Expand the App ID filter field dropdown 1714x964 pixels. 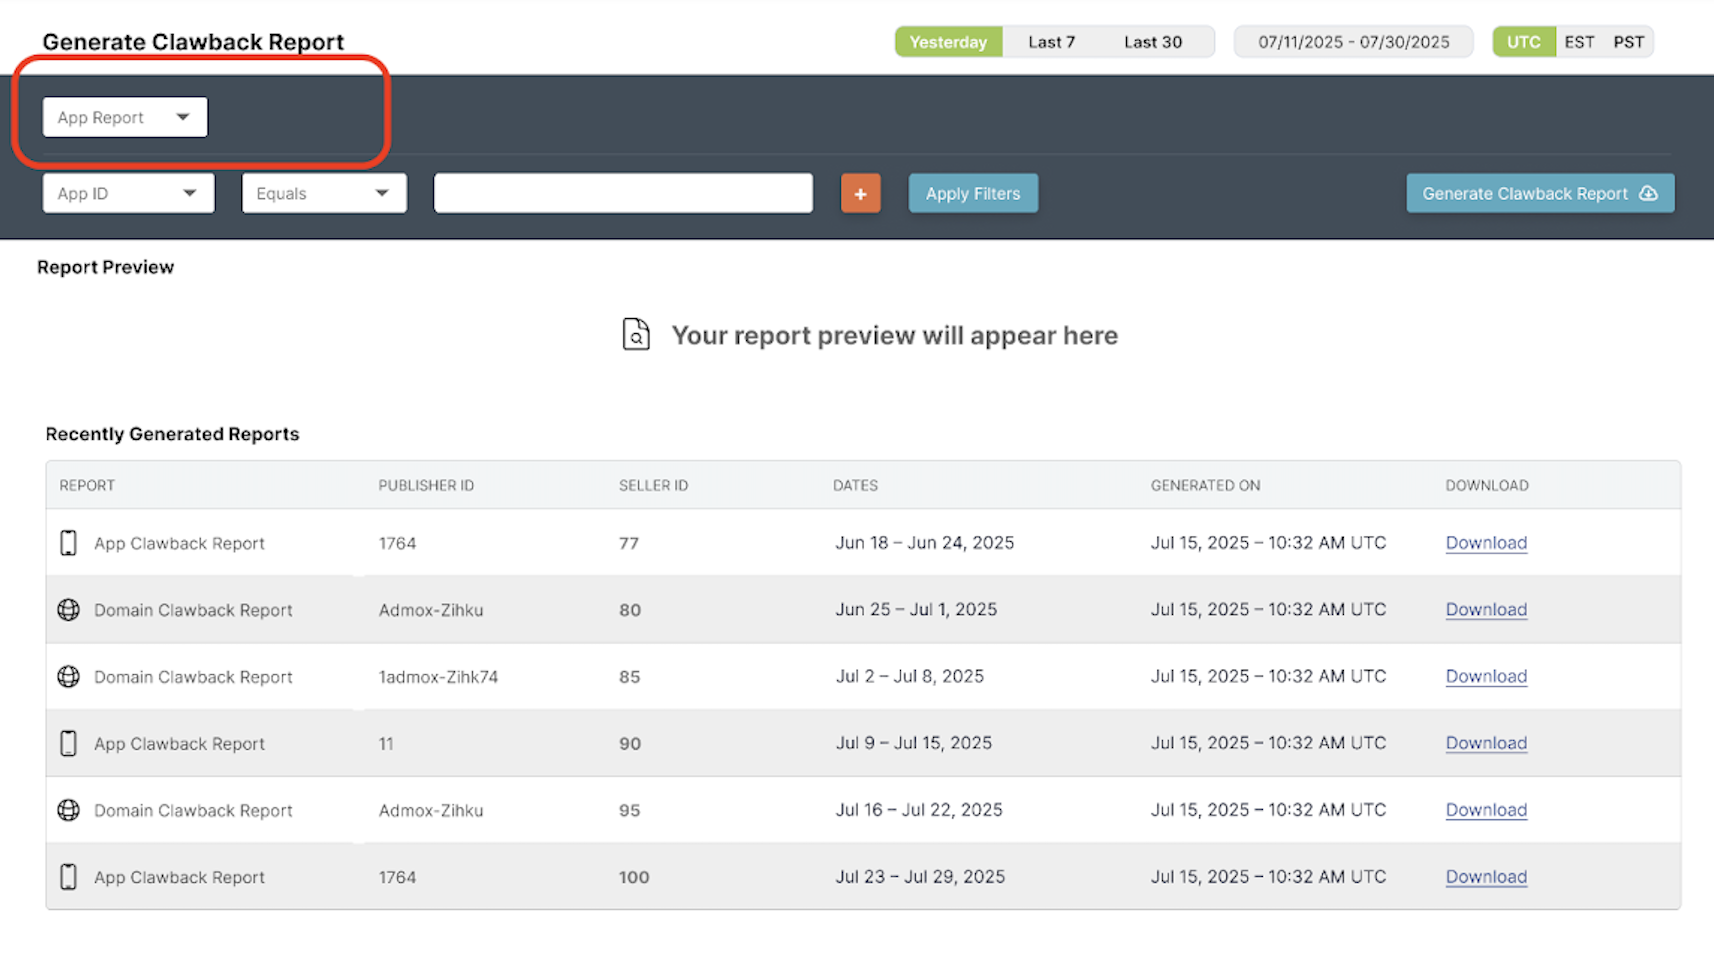coord(128,193)
